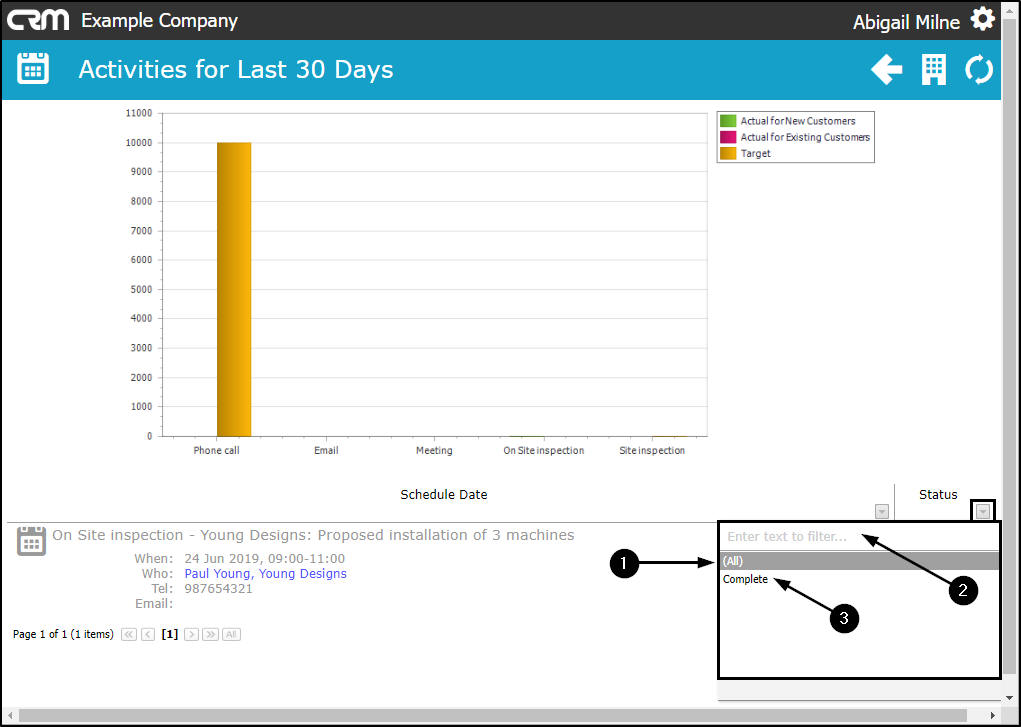This screenshot has height=727, width=1021.
Task: Go back using the left arrow icon
Action: click(887, 69)
